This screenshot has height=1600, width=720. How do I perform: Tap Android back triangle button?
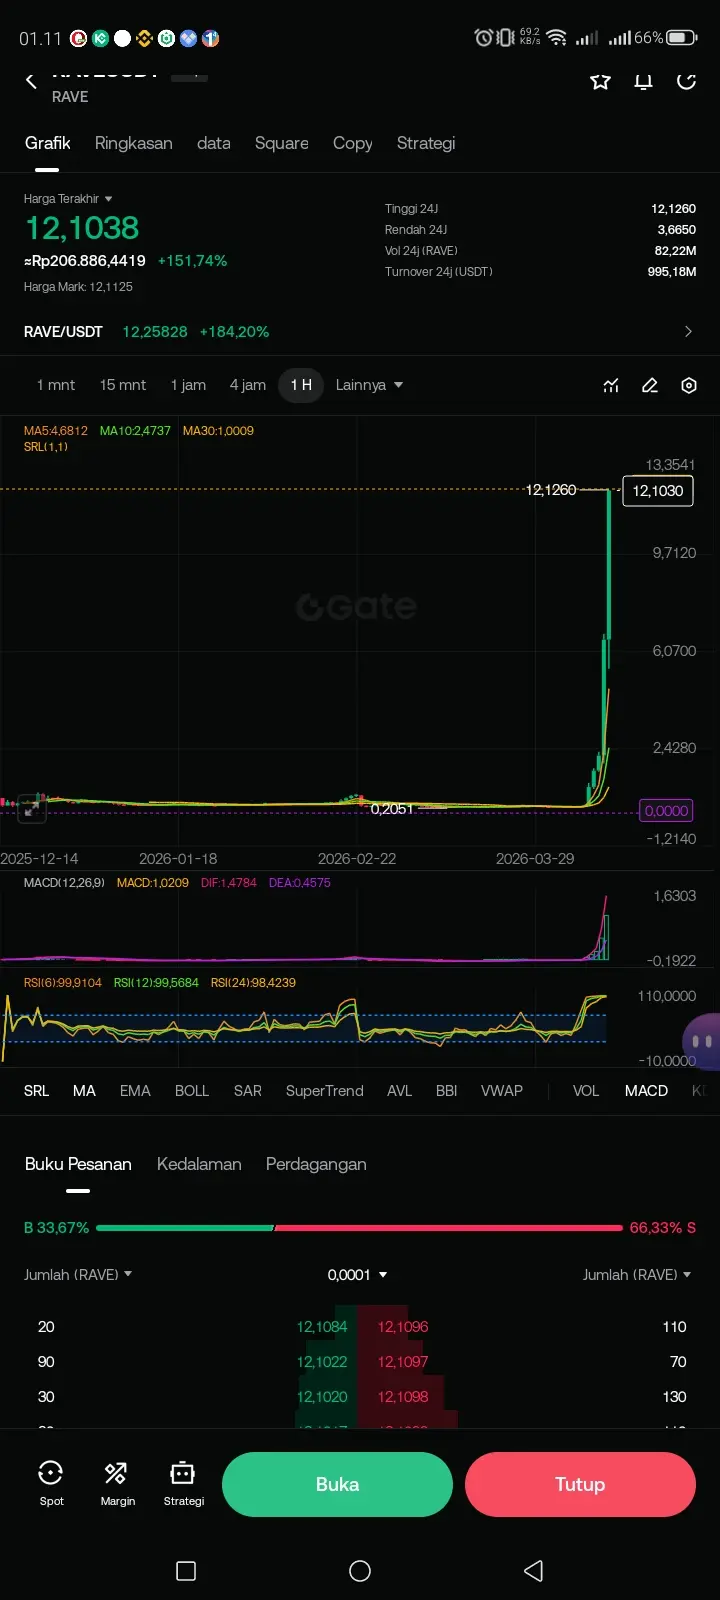tap(534, 1570)
